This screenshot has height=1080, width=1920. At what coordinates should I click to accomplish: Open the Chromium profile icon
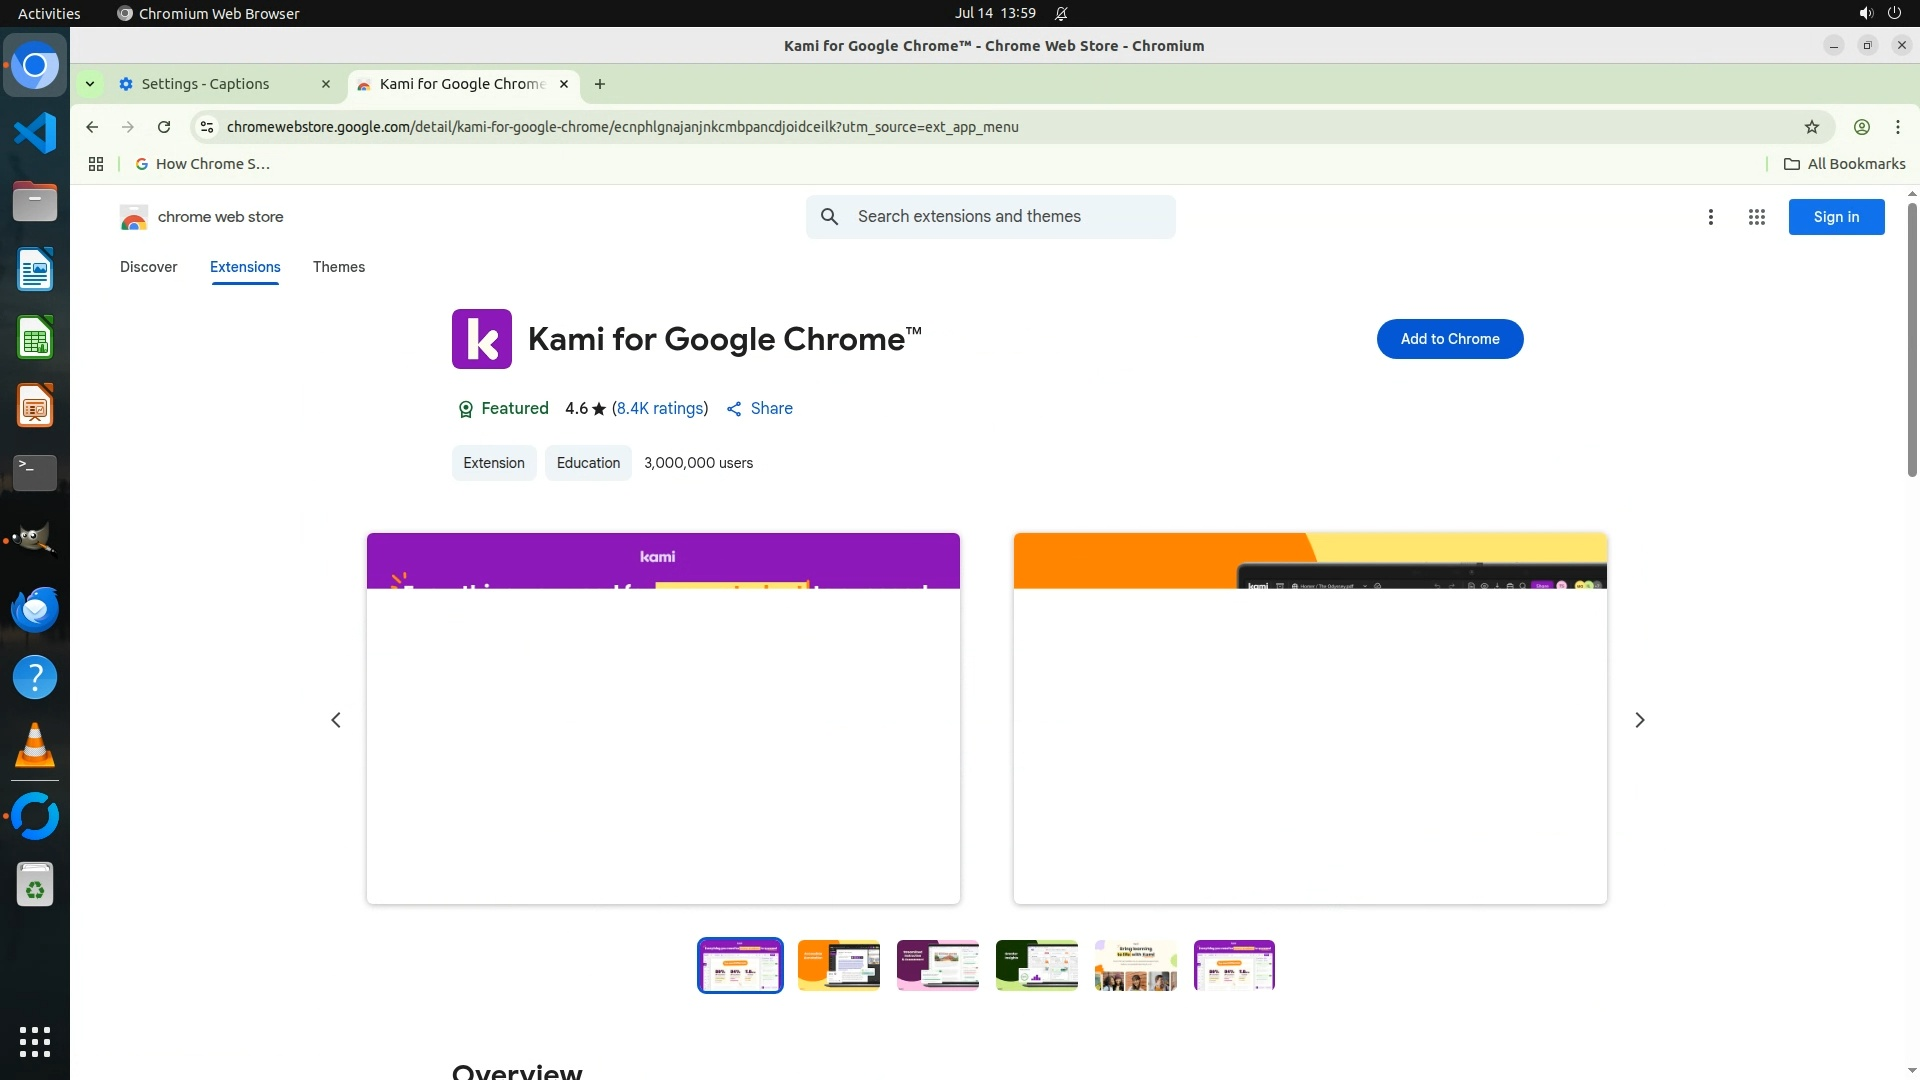(1861, 127)
